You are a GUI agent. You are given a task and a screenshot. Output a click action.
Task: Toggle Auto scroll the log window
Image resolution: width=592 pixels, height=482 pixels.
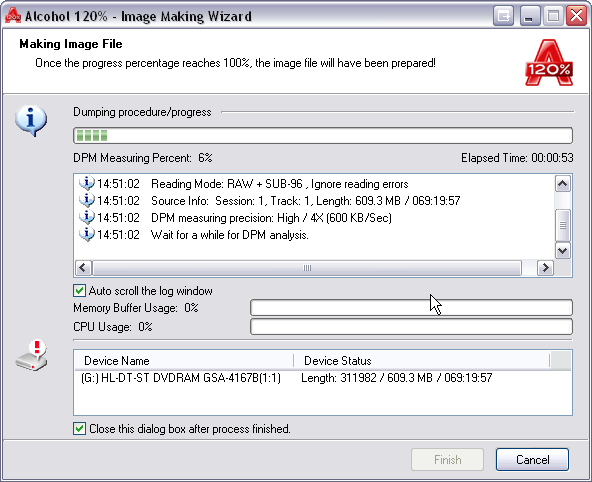[x=79, y=291]
